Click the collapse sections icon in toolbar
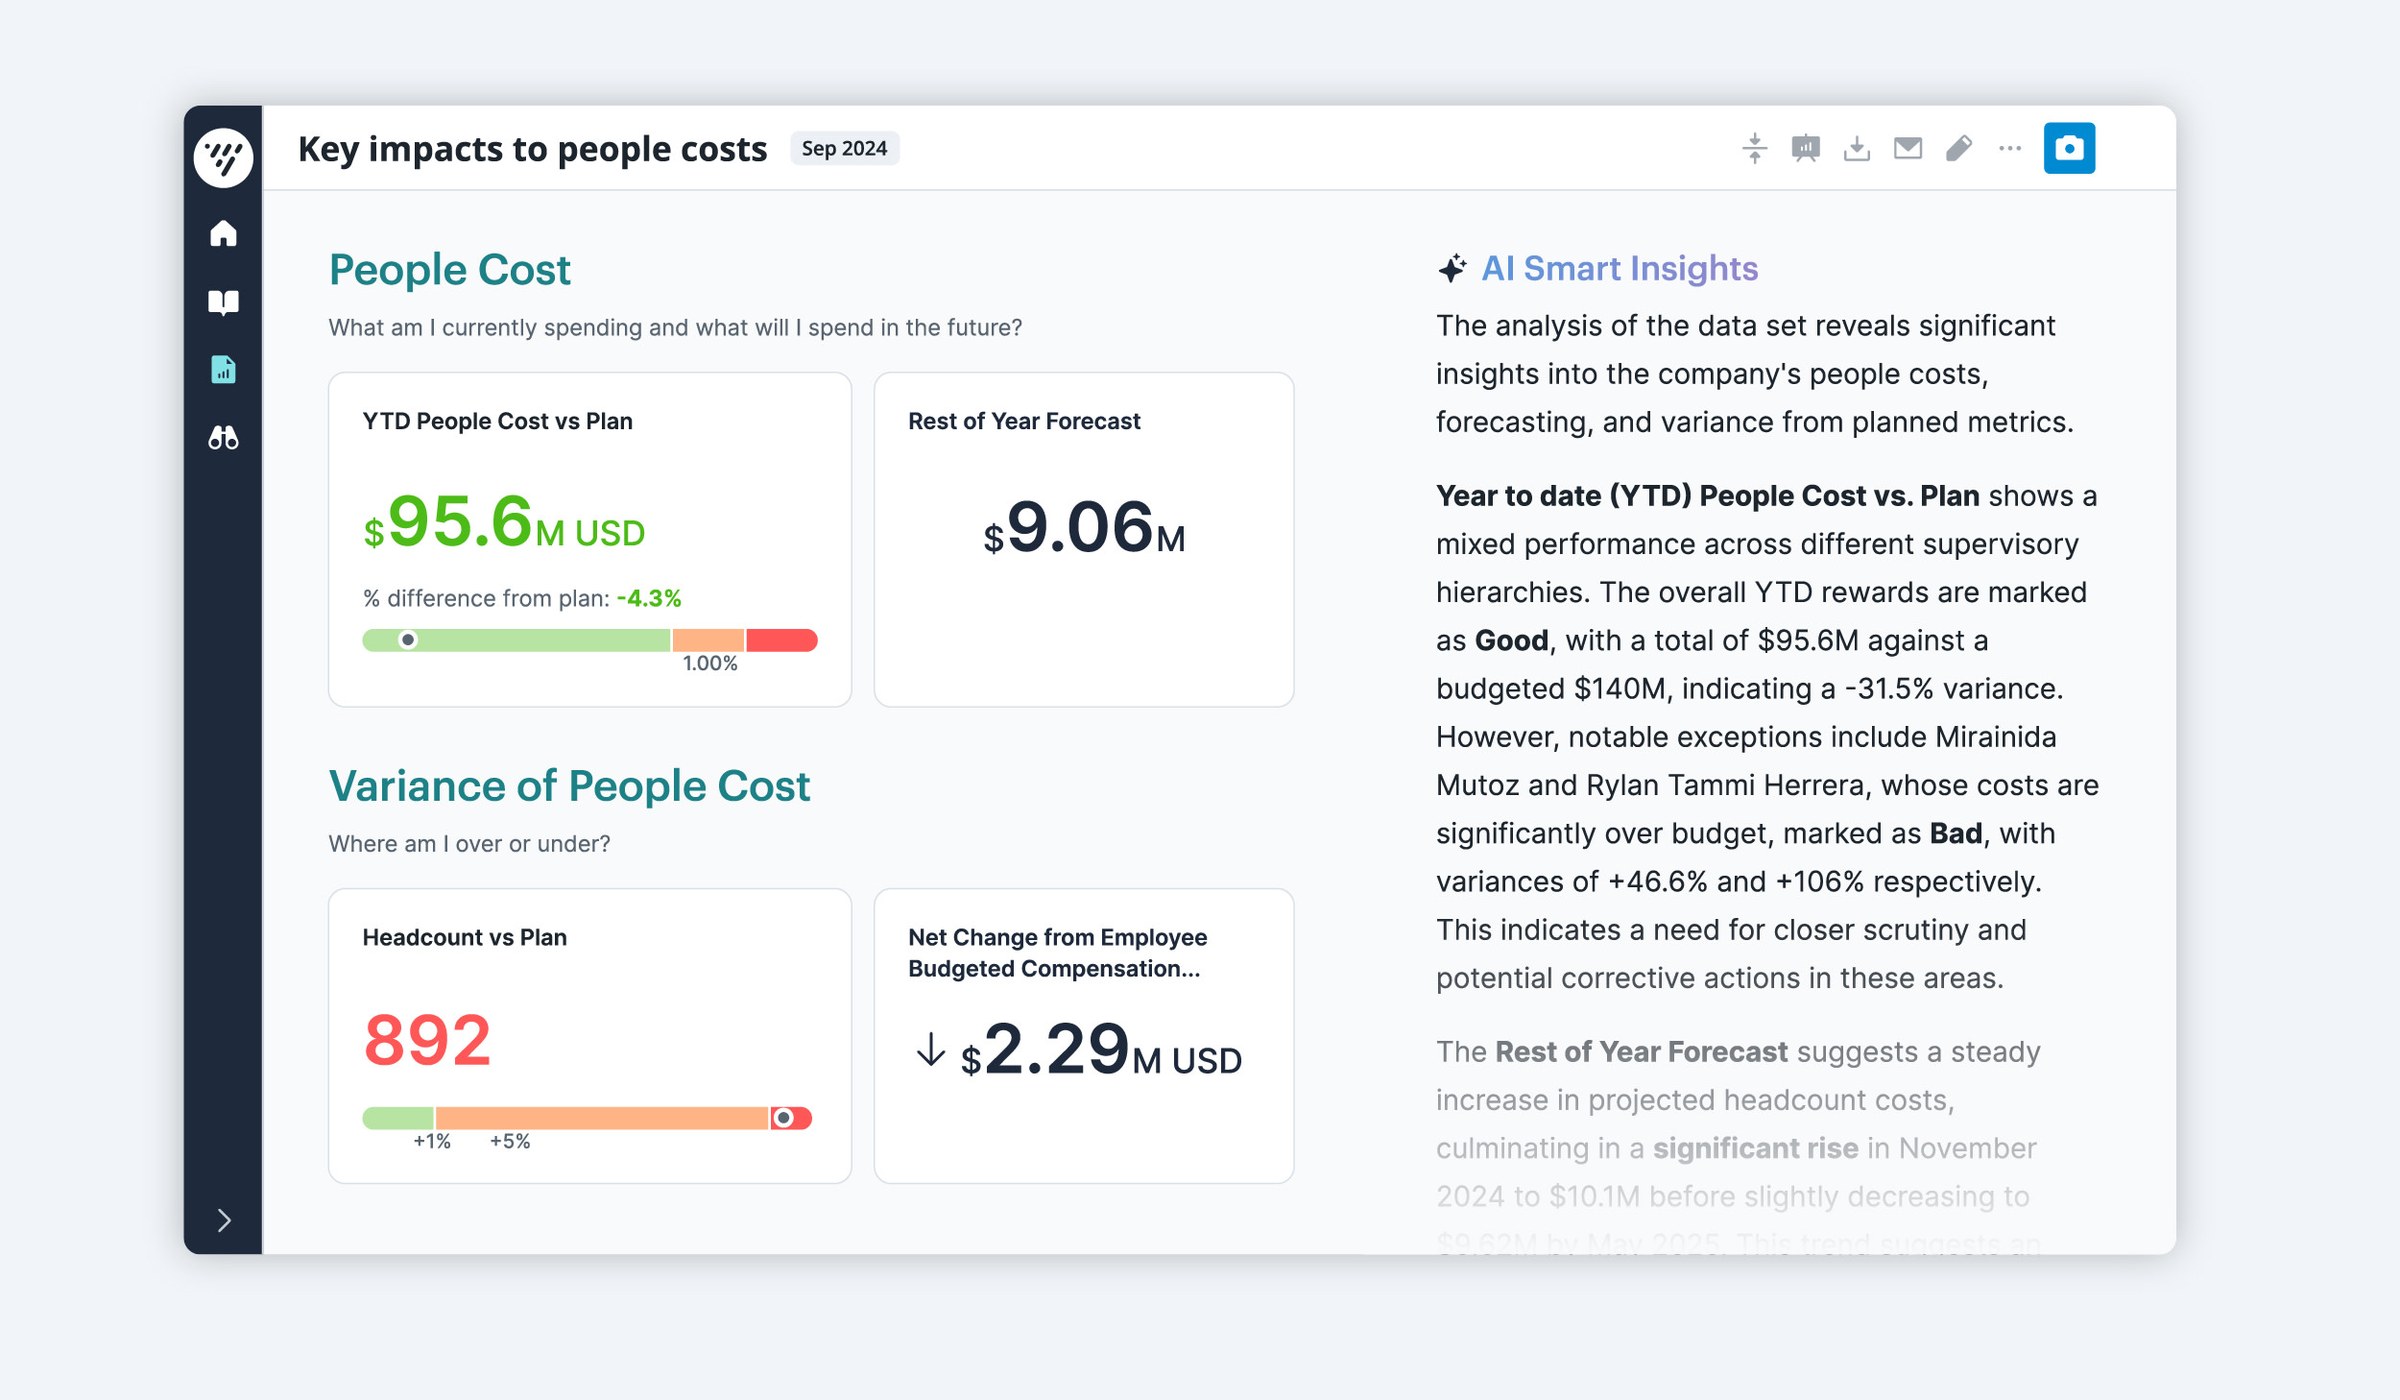This screenshot has height=1400, width=2400. click(x=1754, y=148)
